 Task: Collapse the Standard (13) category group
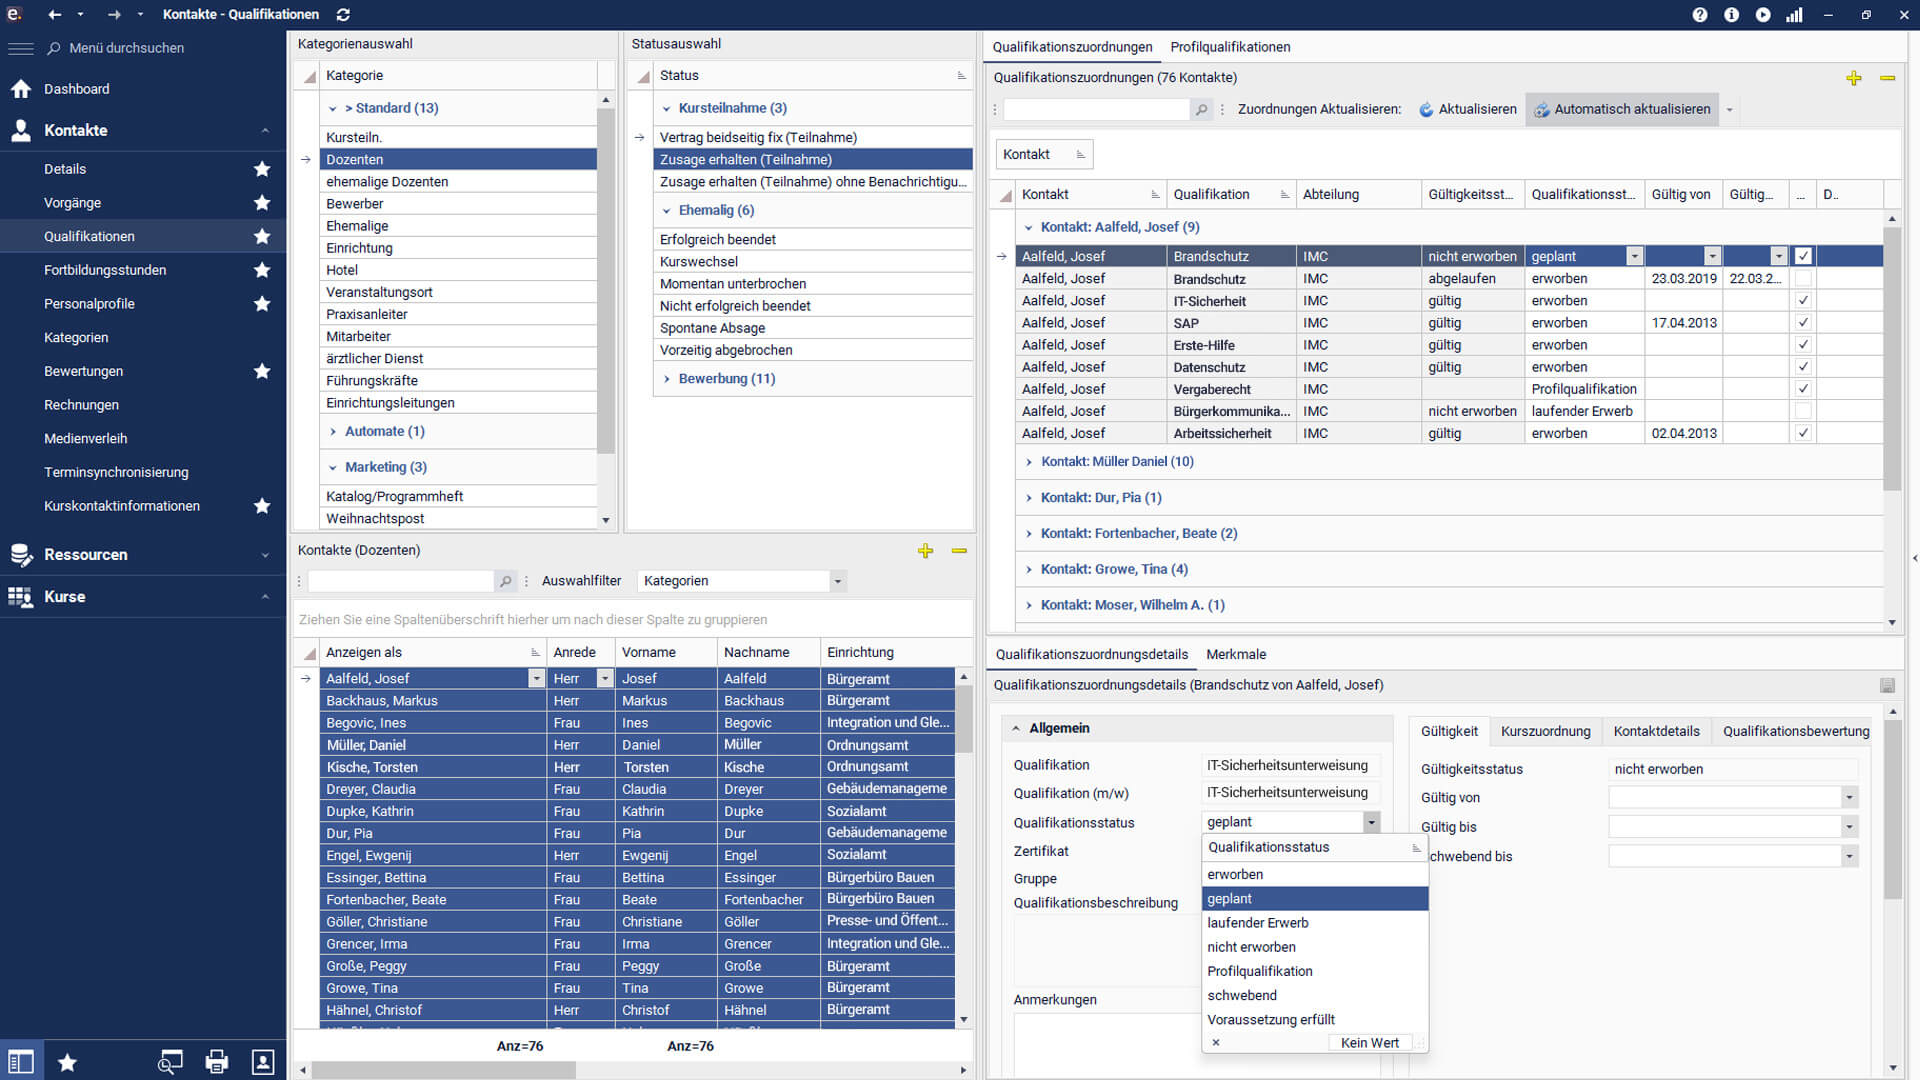point(333,108)
